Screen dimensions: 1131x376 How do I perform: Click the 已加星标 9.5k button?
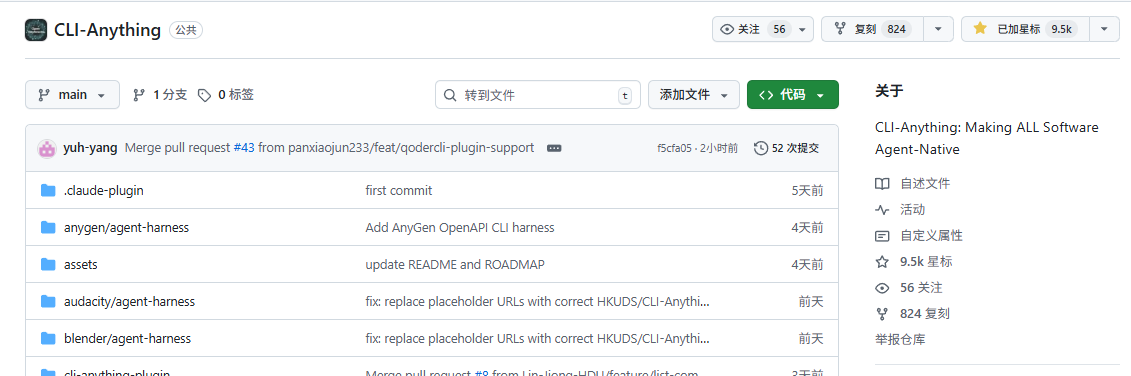(1026, 30)
